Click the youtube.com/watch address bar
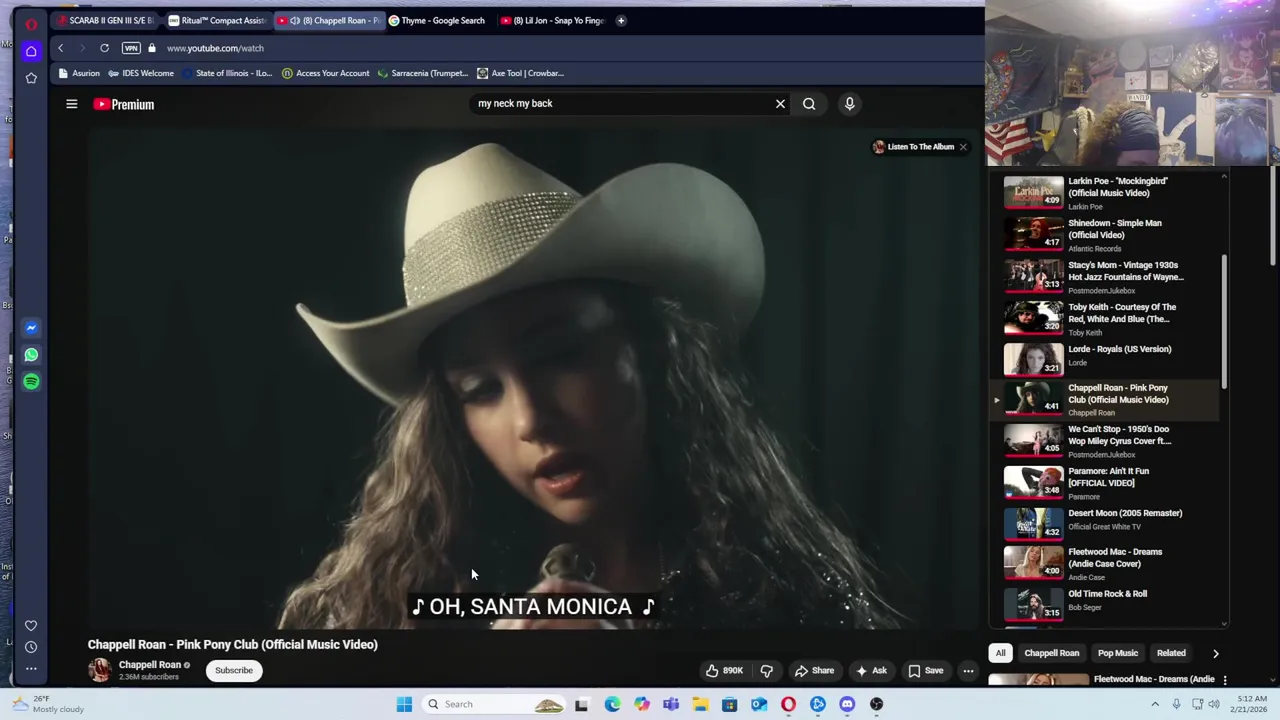Viewport: 1280px width, 720px height. [x=215, y=48]
